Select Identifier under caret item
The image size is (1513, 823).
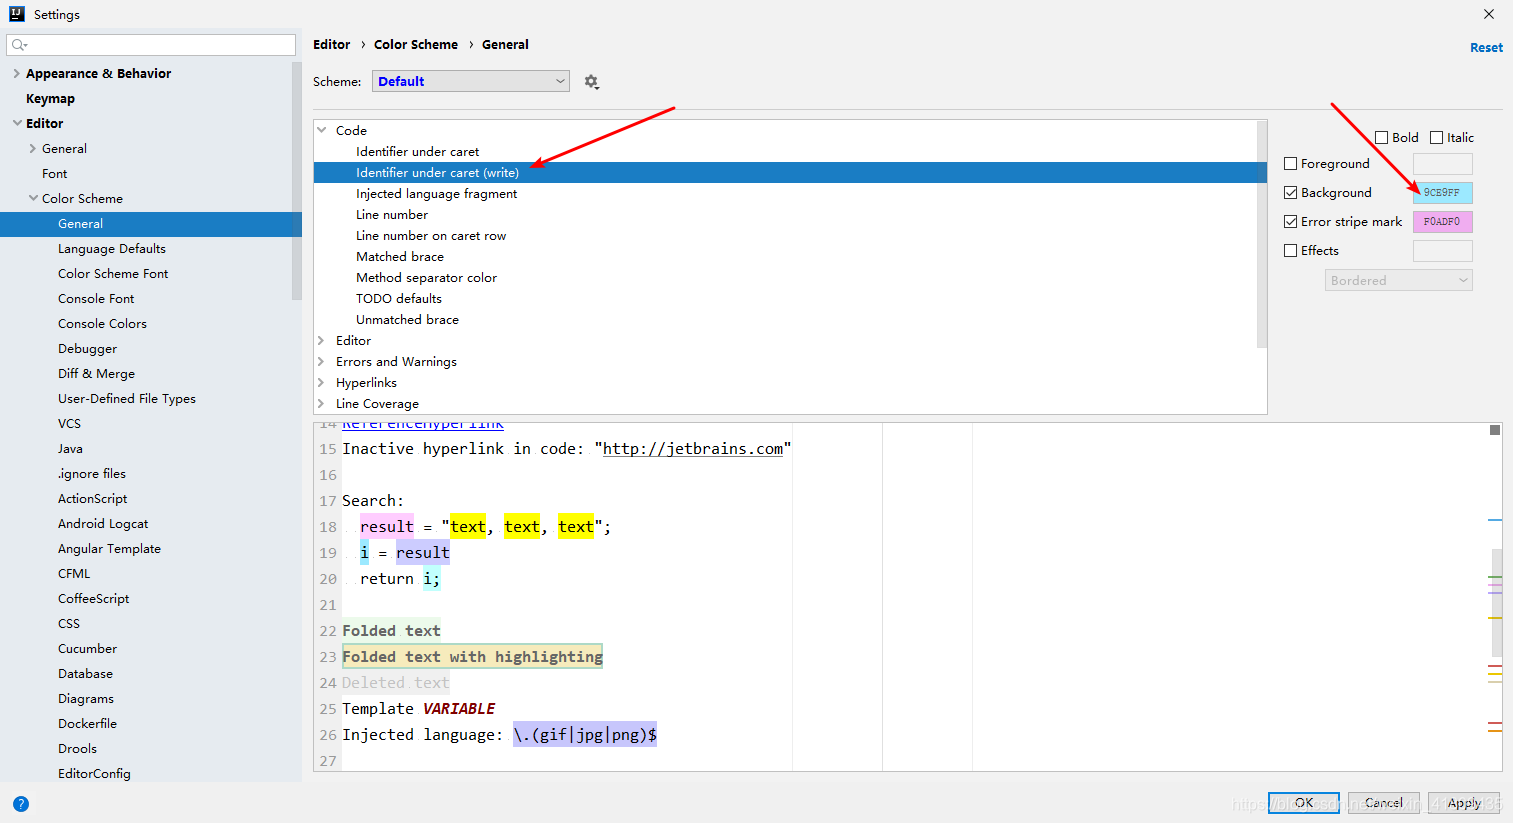pyautogui.click(x=417, y=152)
